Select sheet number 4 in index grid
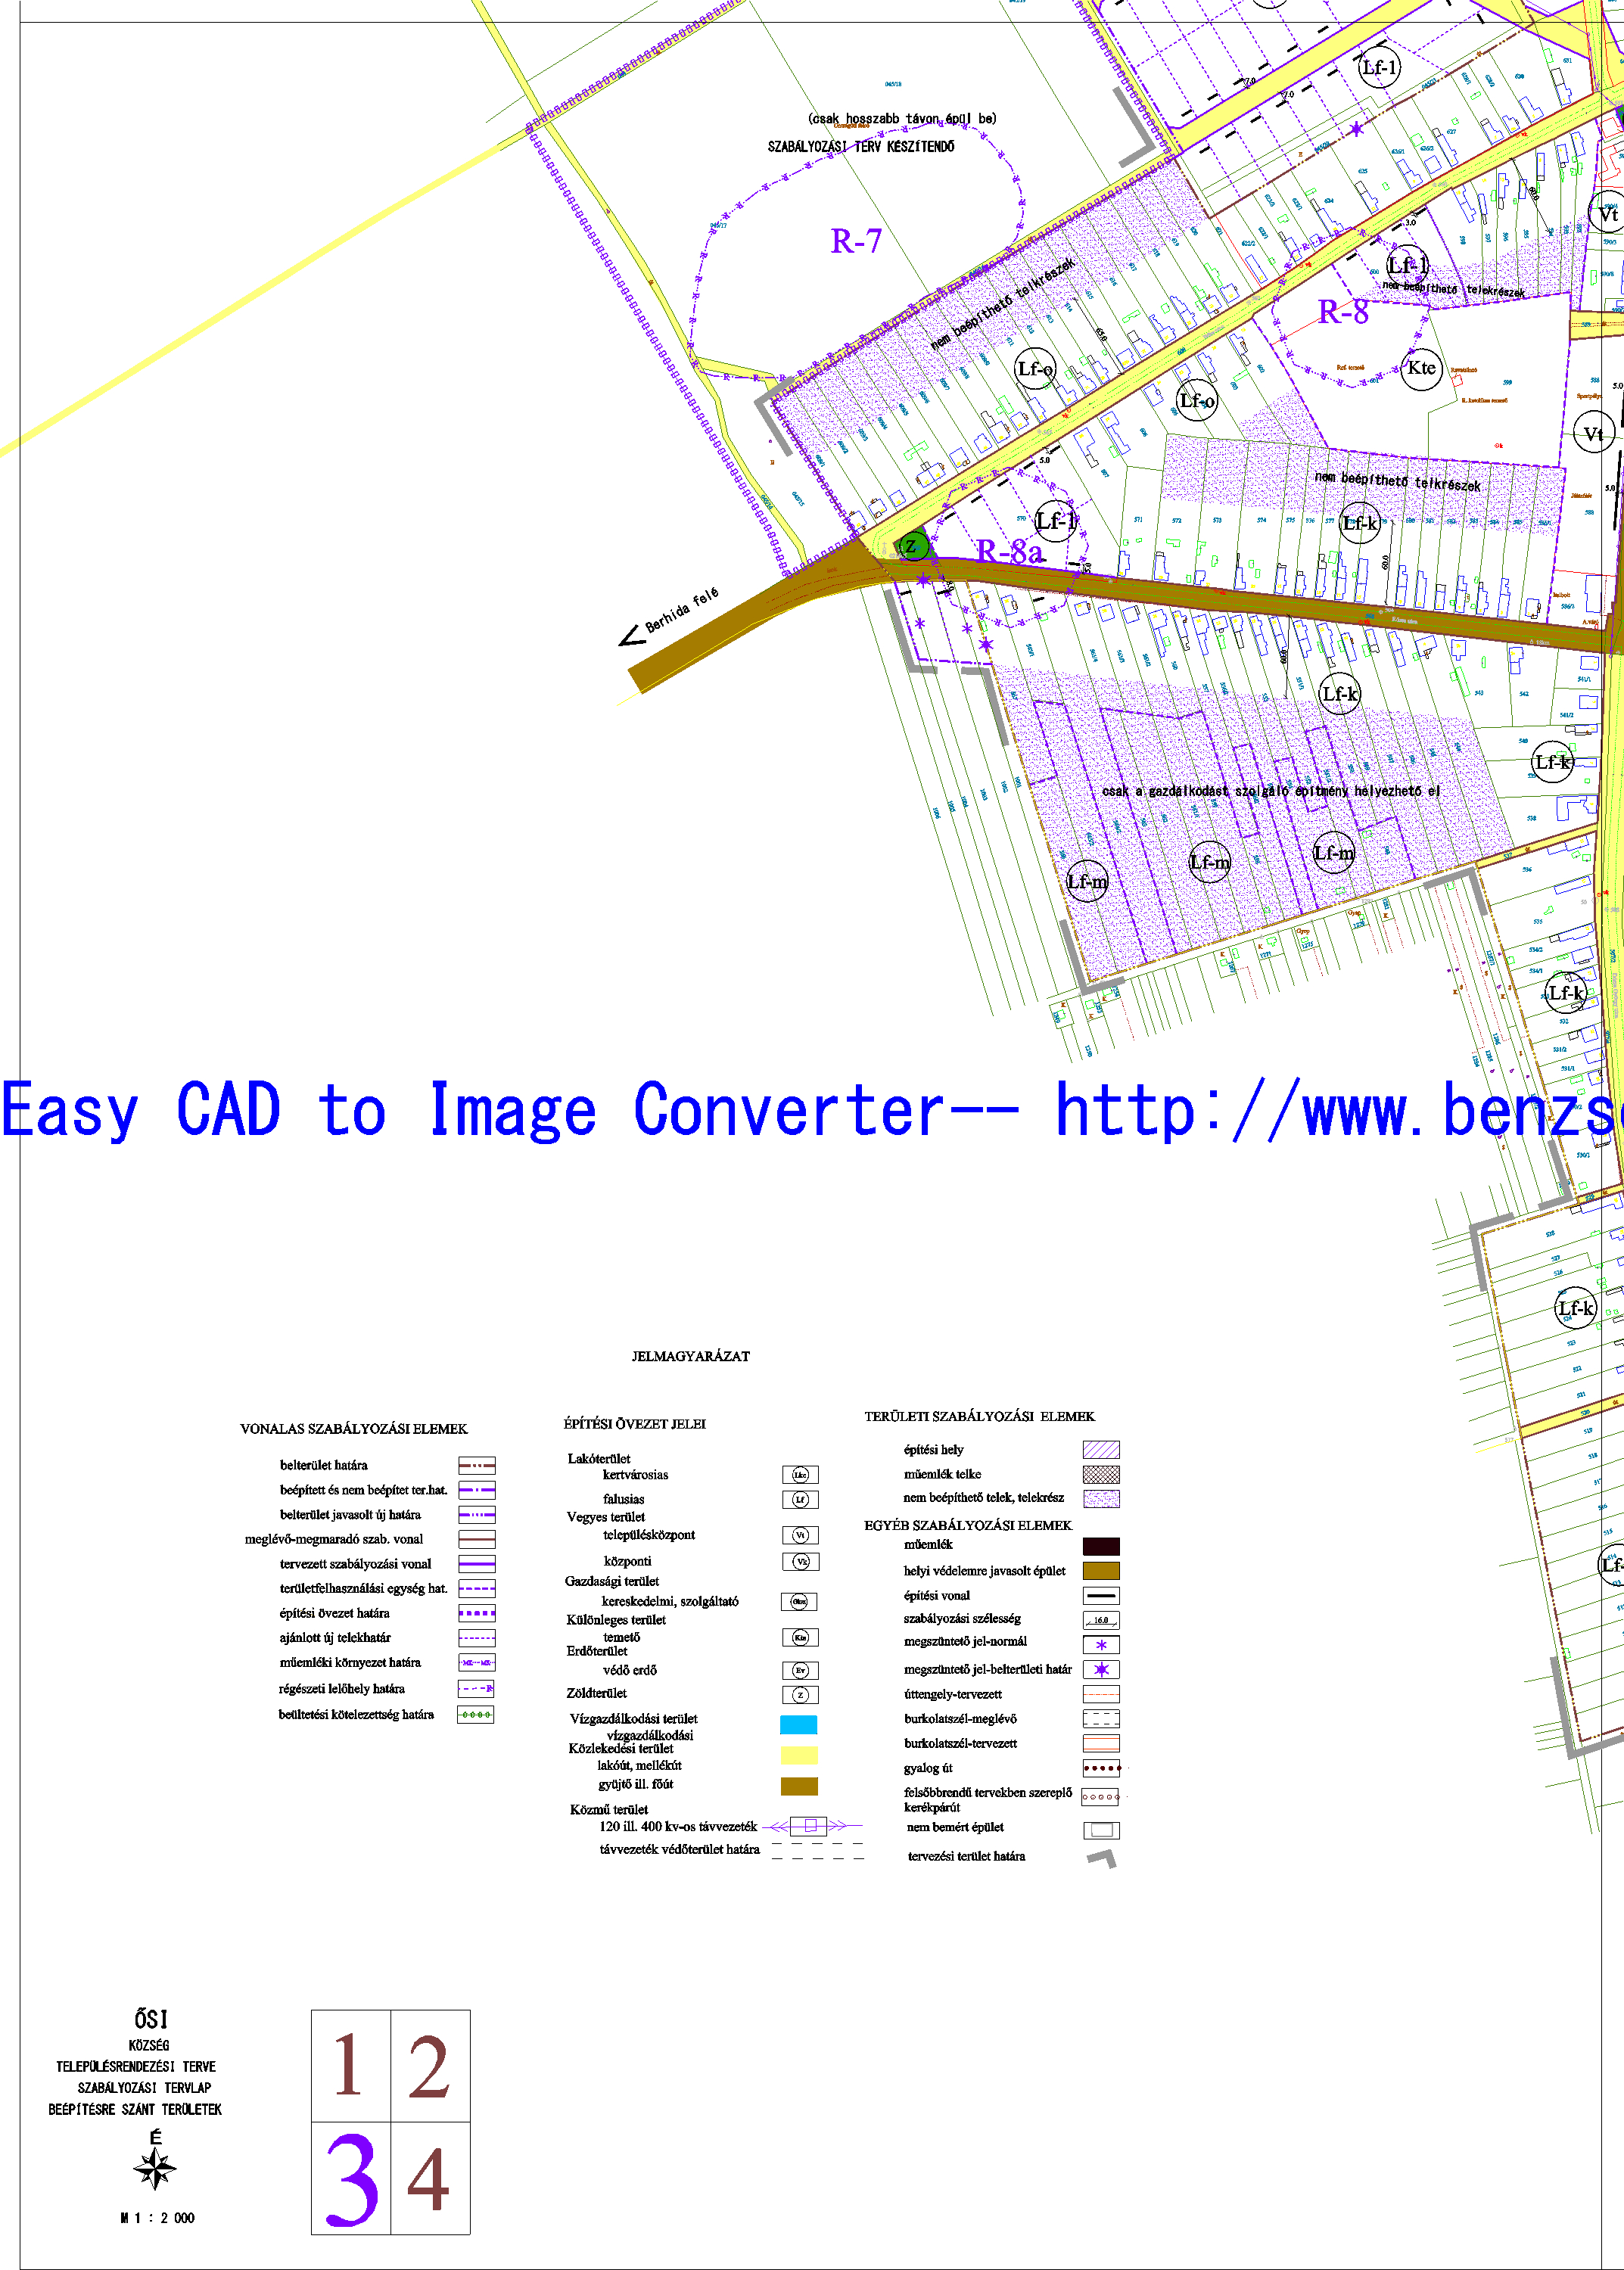This screenshot has width=1624, height=2270. point(430,2179)
